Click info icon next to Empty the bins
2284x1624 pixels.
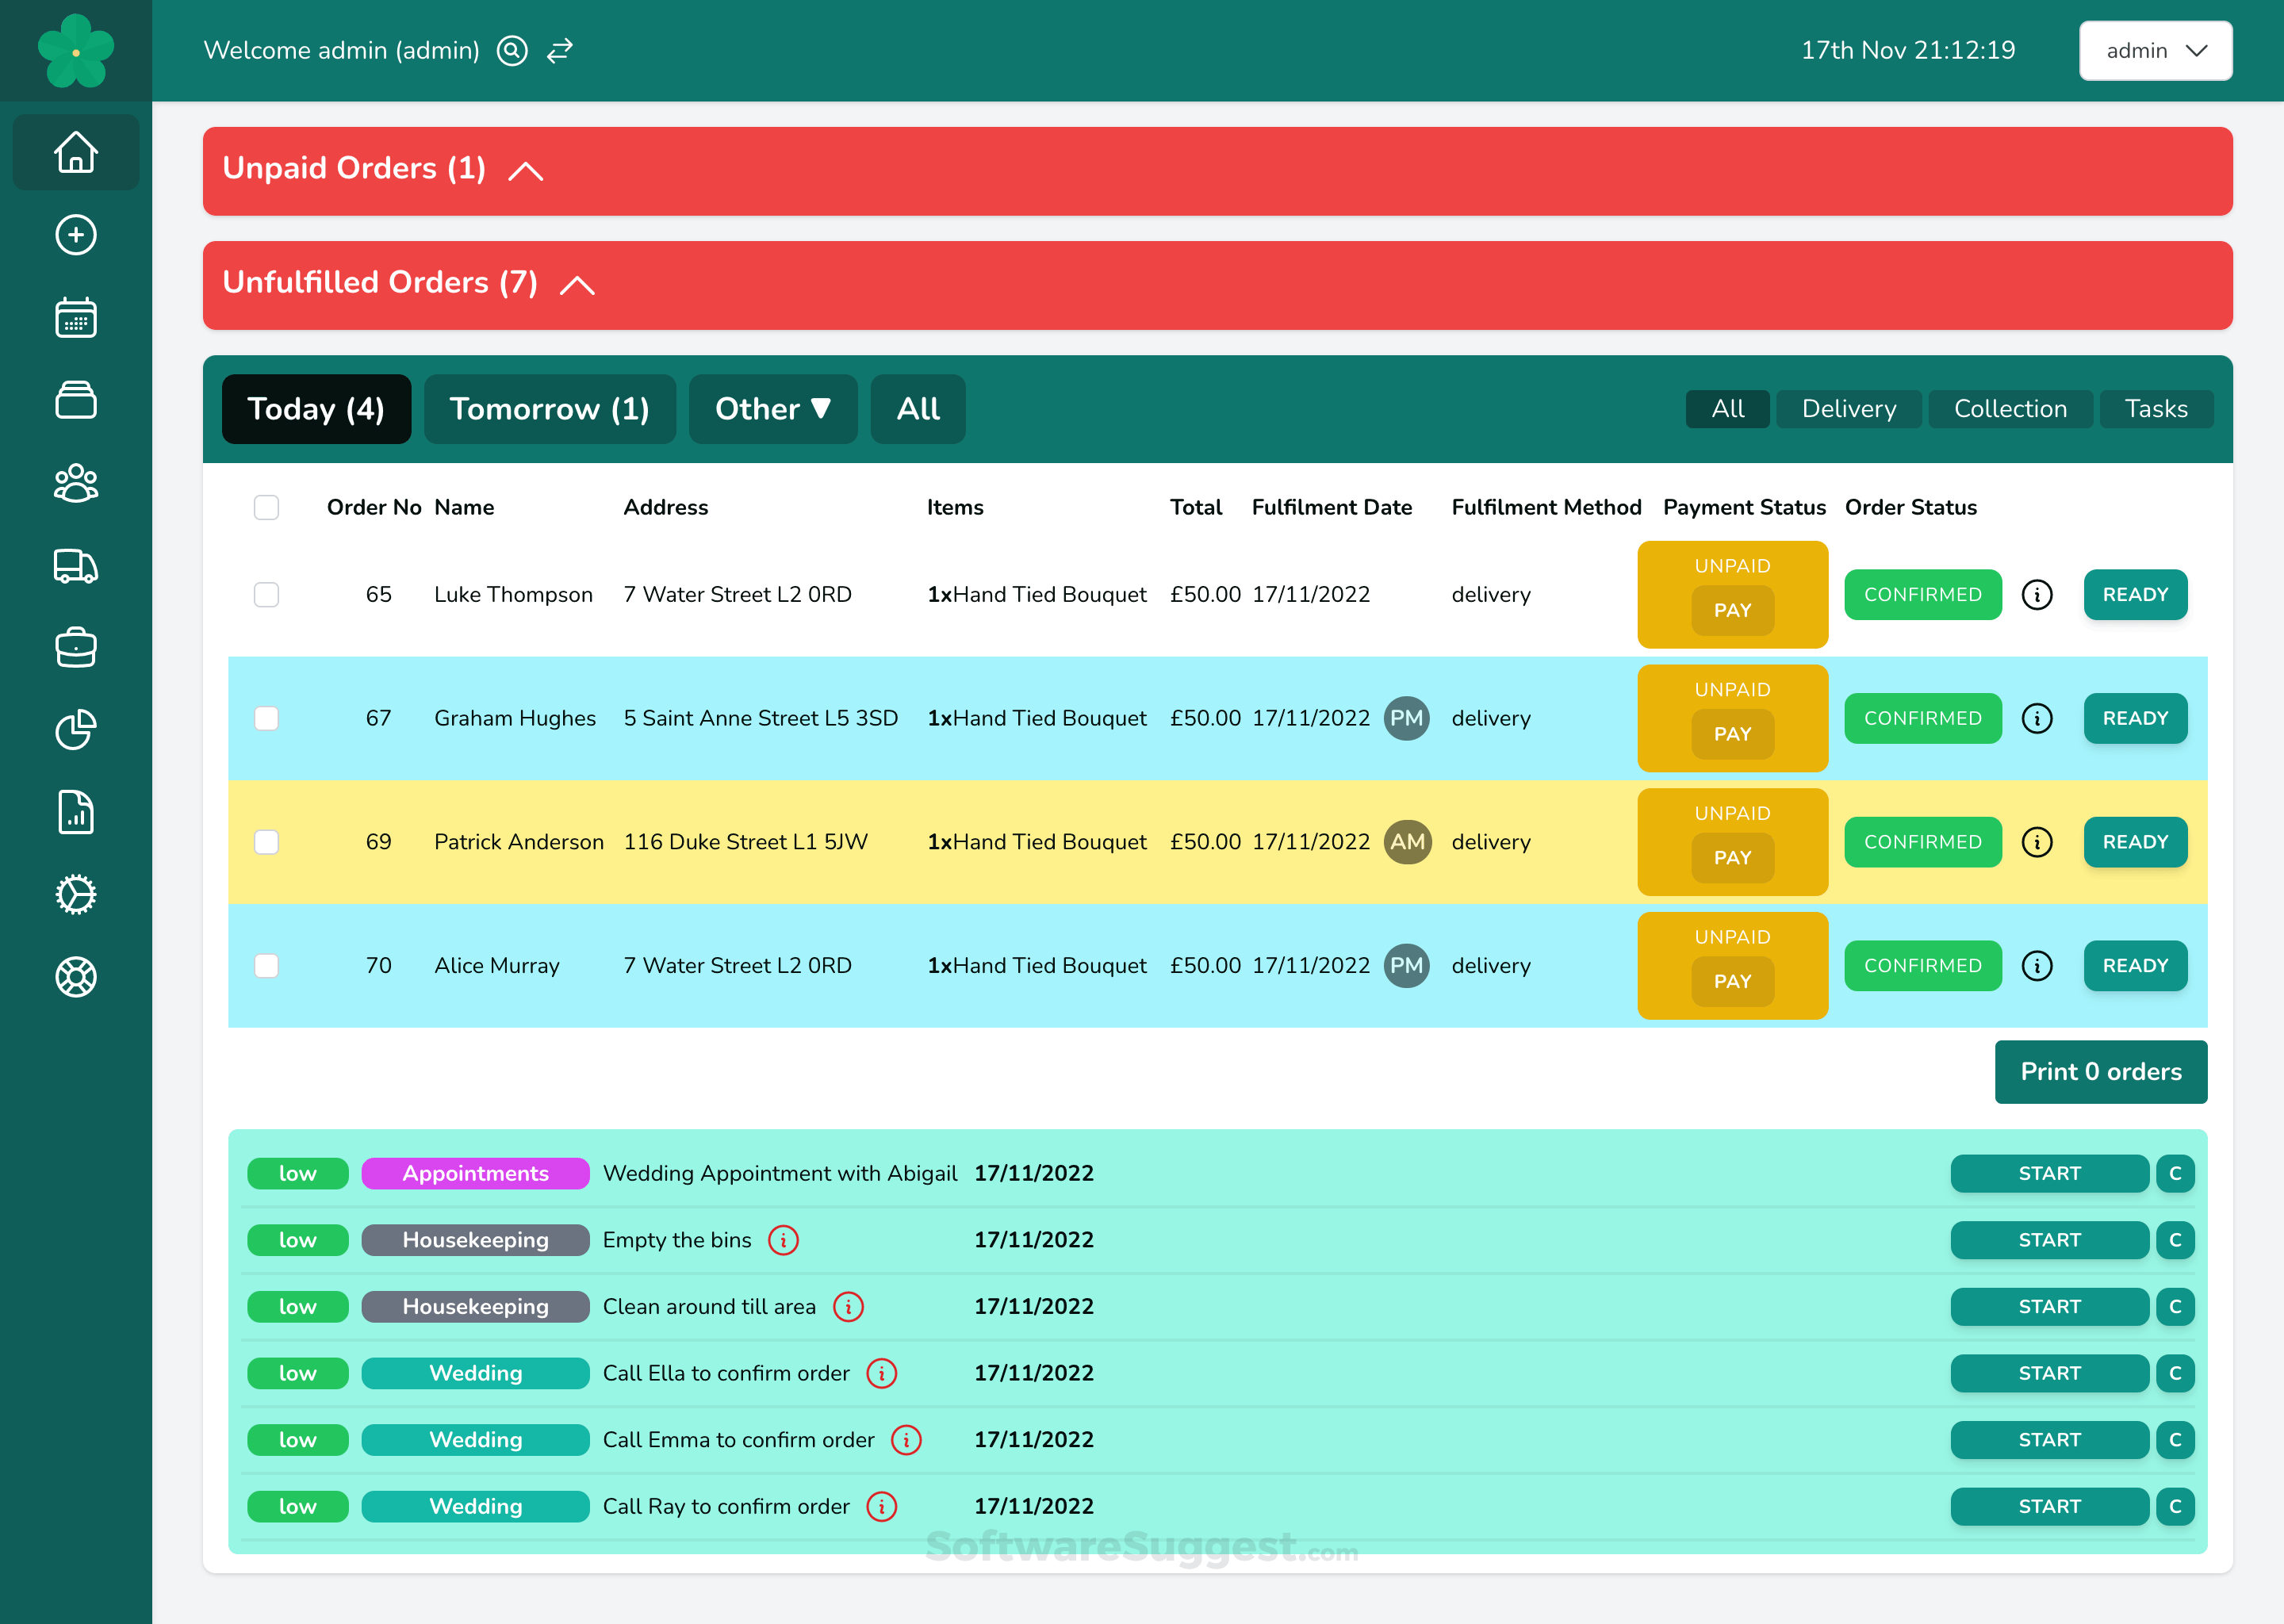tap(783, 1240)
